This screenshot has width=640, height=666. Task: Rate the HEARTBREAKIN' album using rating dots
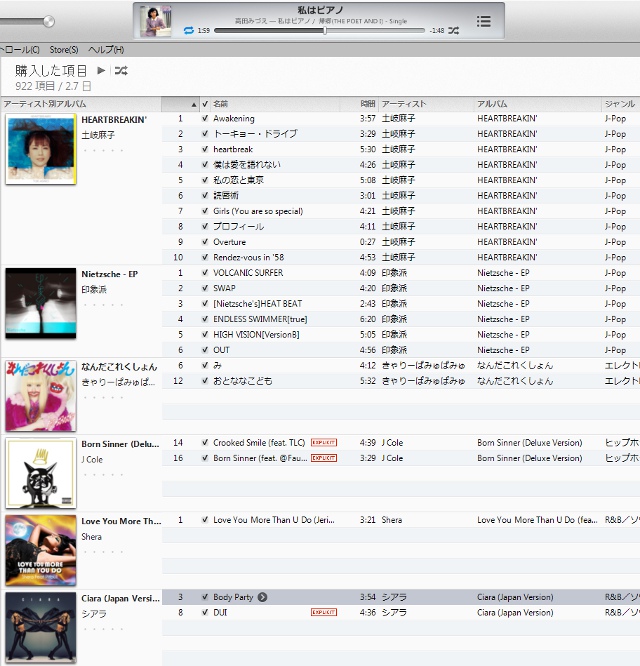click(x=104, y=150)
